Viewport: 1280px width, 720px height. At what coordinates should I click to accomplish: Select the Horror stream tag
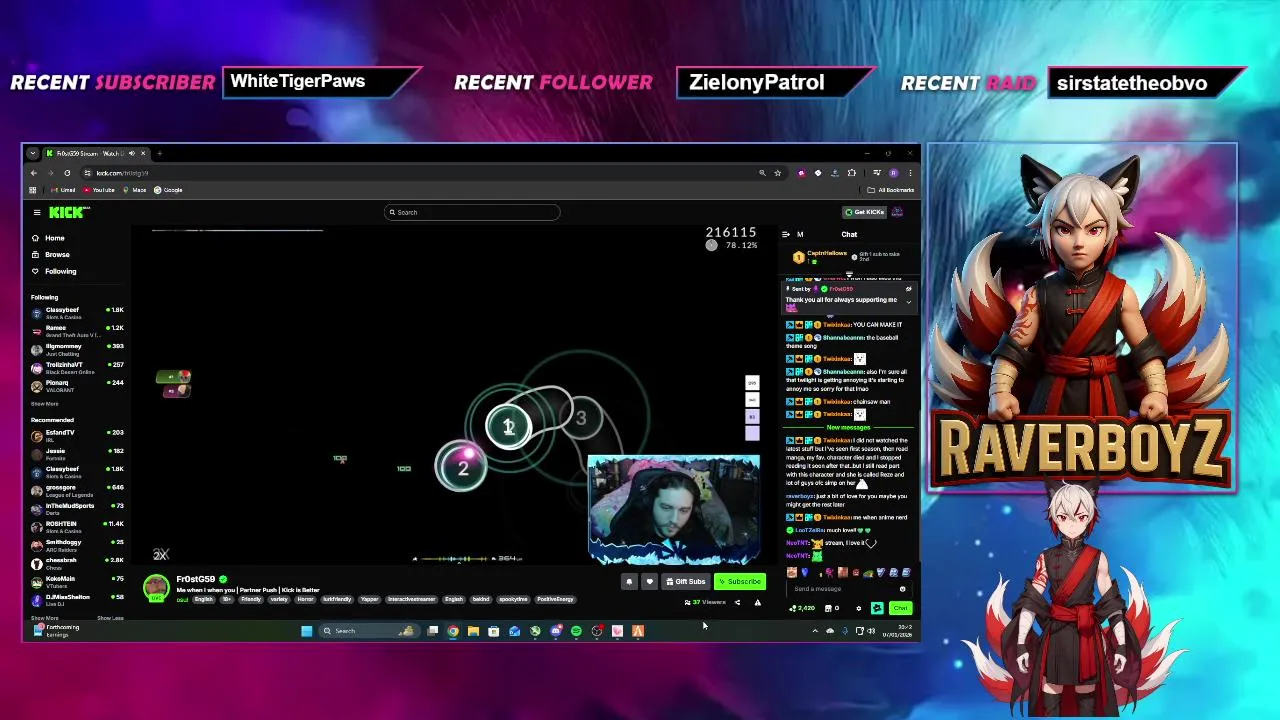coord(305,599)
